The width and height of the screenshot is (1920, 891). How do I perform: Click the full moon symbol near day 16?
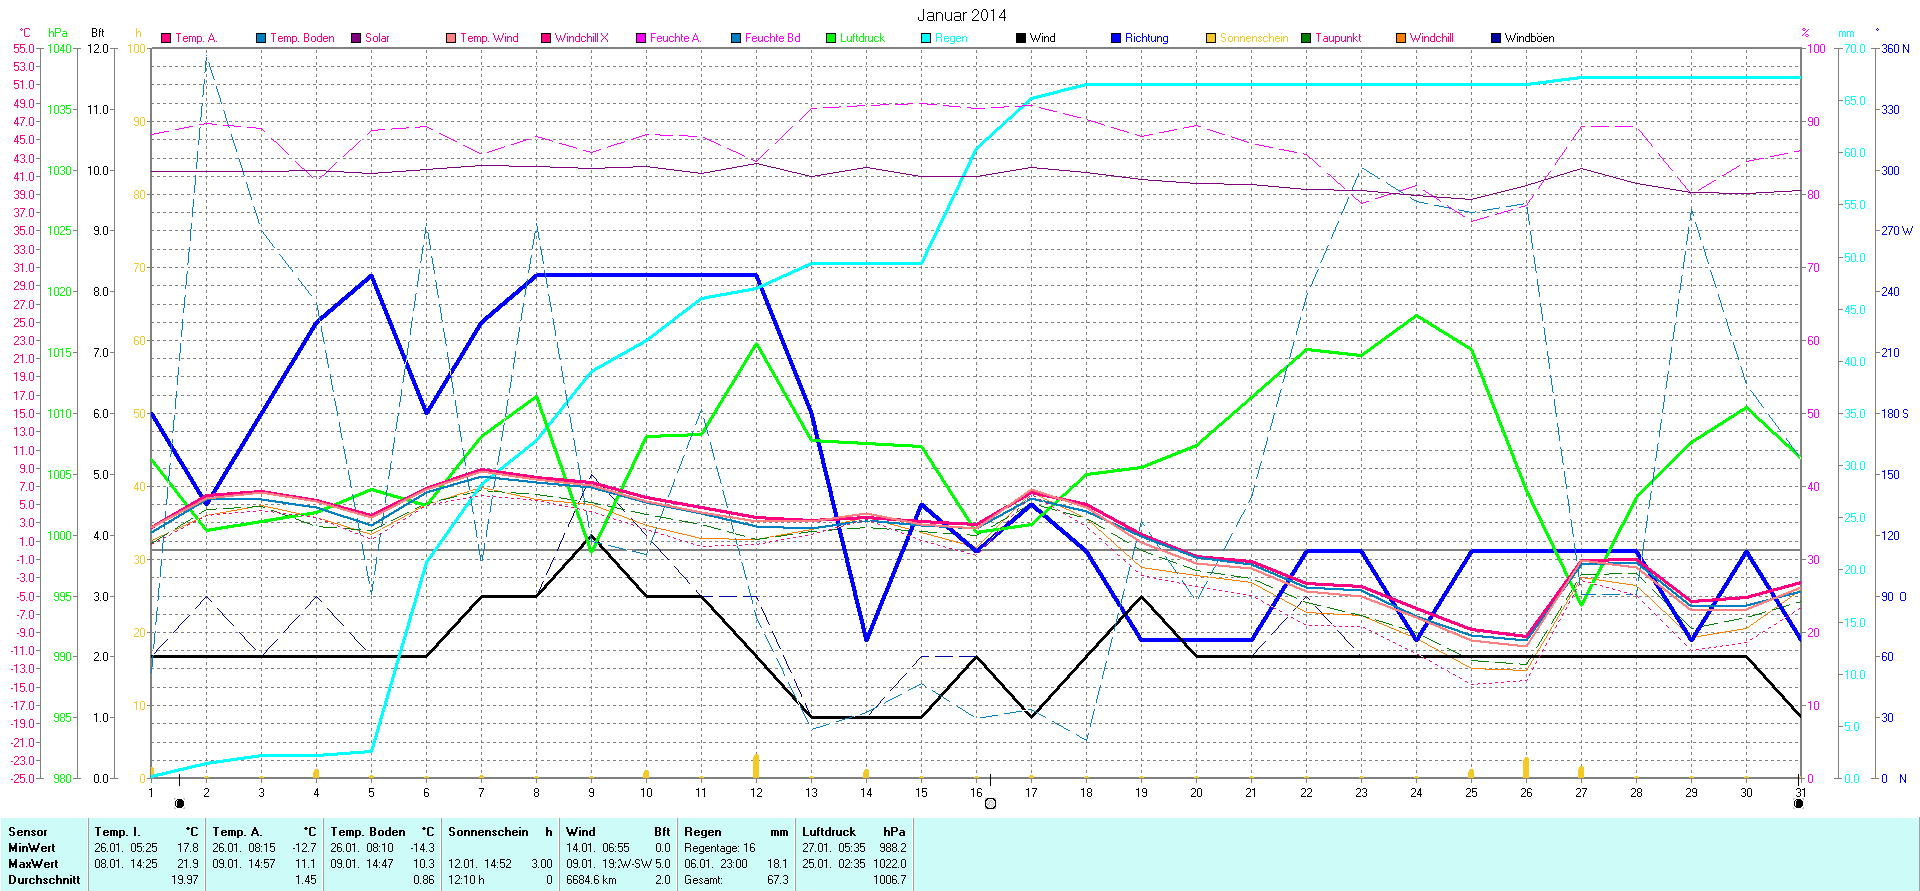point(990,803)
